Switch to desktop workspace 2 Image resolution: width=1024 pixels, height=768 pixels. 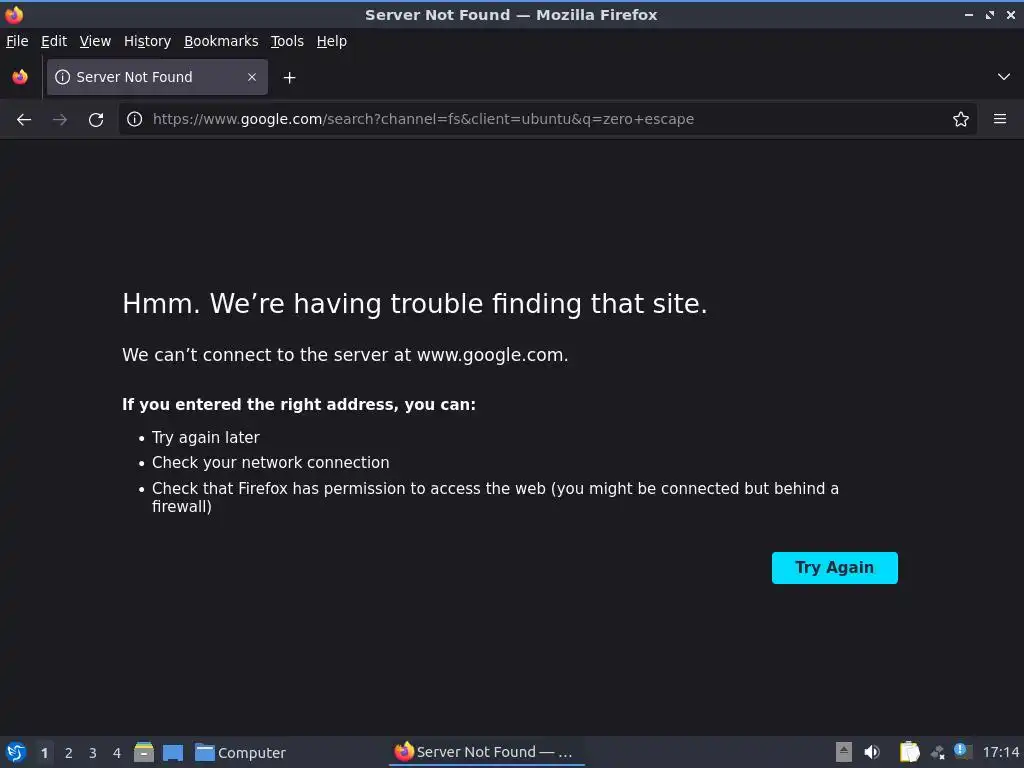click(69, 753)
